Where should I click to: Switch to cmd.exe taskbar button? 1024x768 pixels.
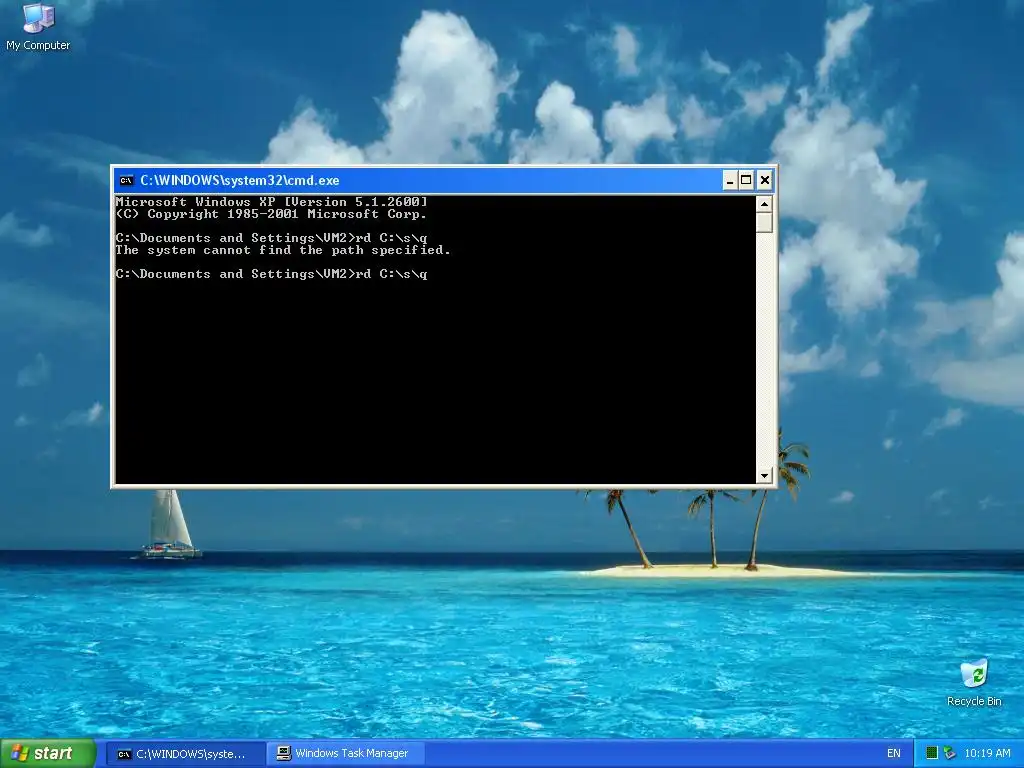pos(185,754)
